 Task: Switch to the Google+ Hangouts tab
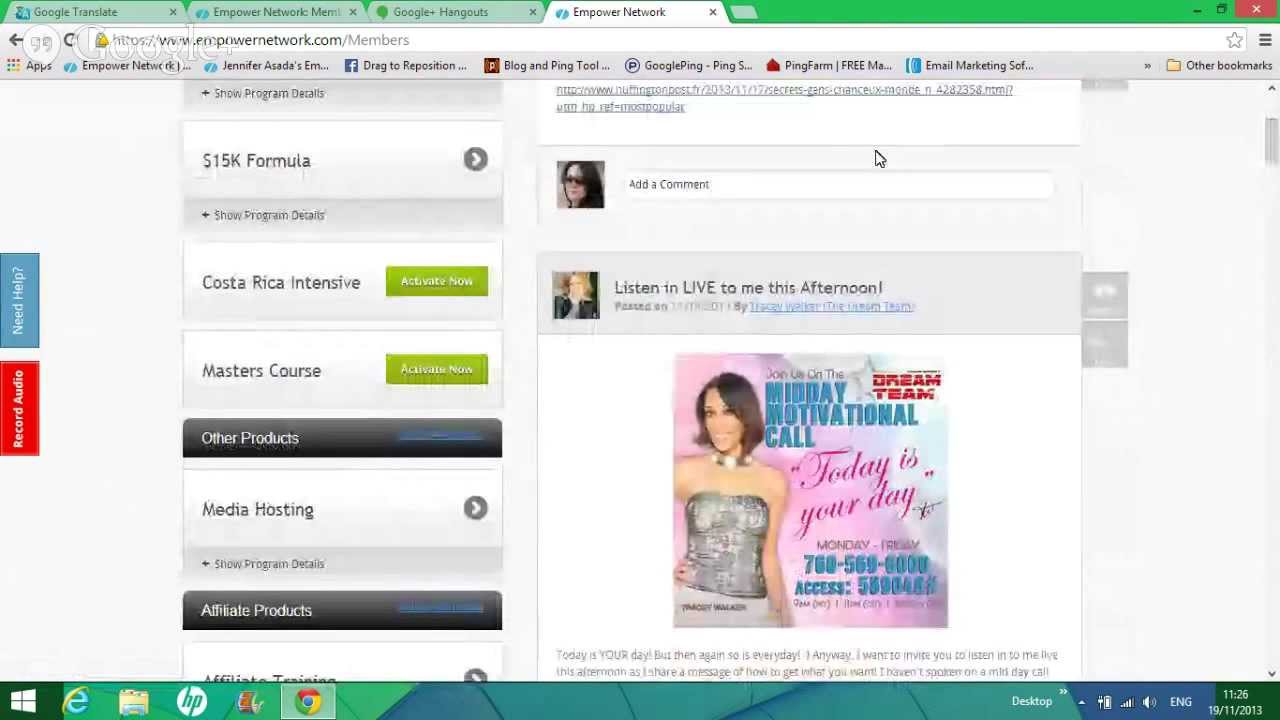(455, 12)
